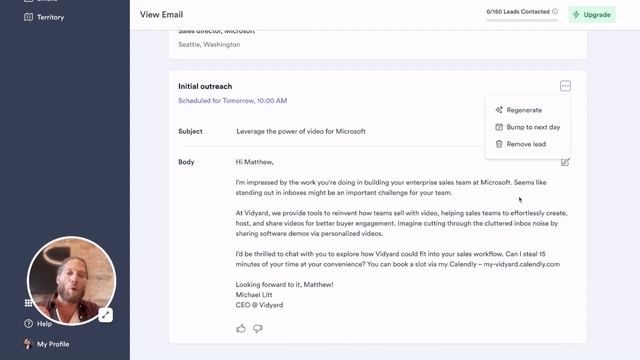The image size is (640, 360).
Task: Click the info icon beside Leads Contacted
Action: click(x=555, y=11)
